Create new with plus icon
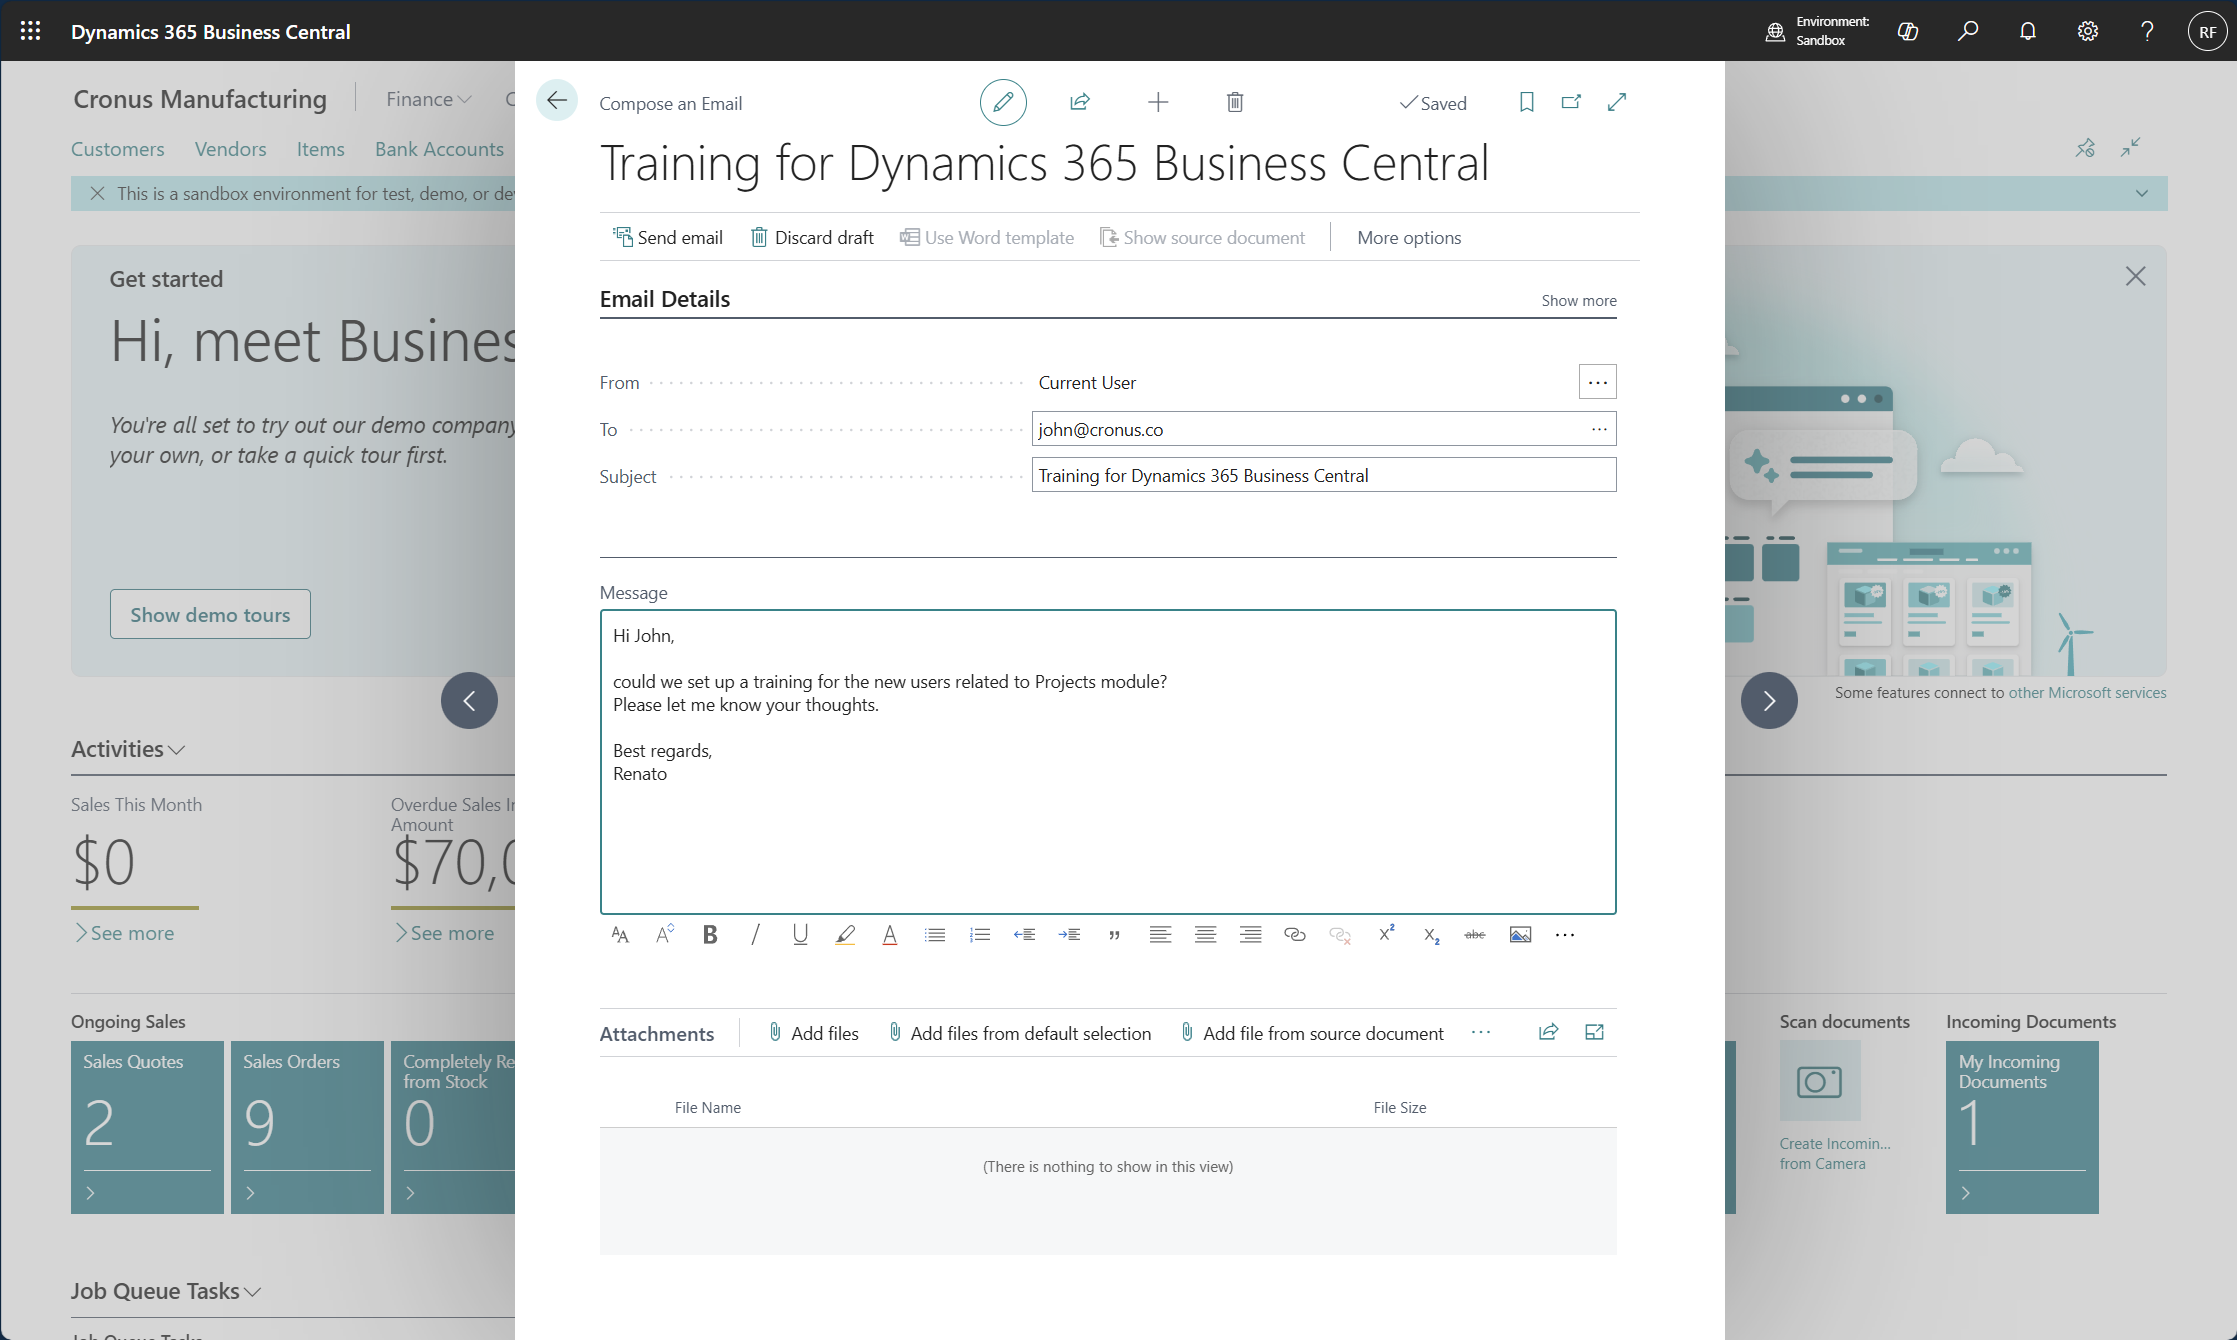The image size is (2237, 1340). coord(1158,102)
